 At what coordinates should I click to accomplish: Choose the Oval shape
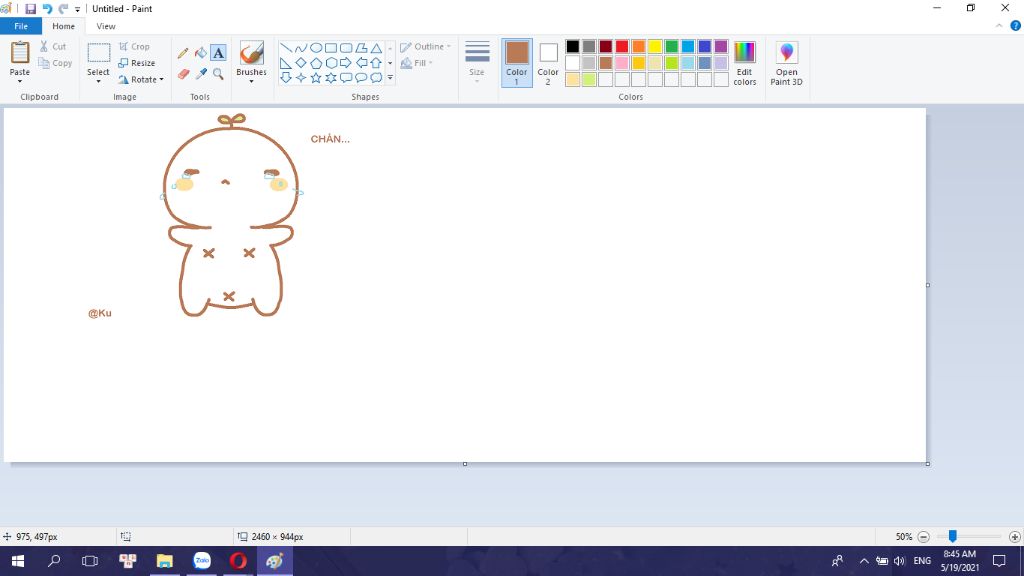pyautogui.click(x=315, y=48)
